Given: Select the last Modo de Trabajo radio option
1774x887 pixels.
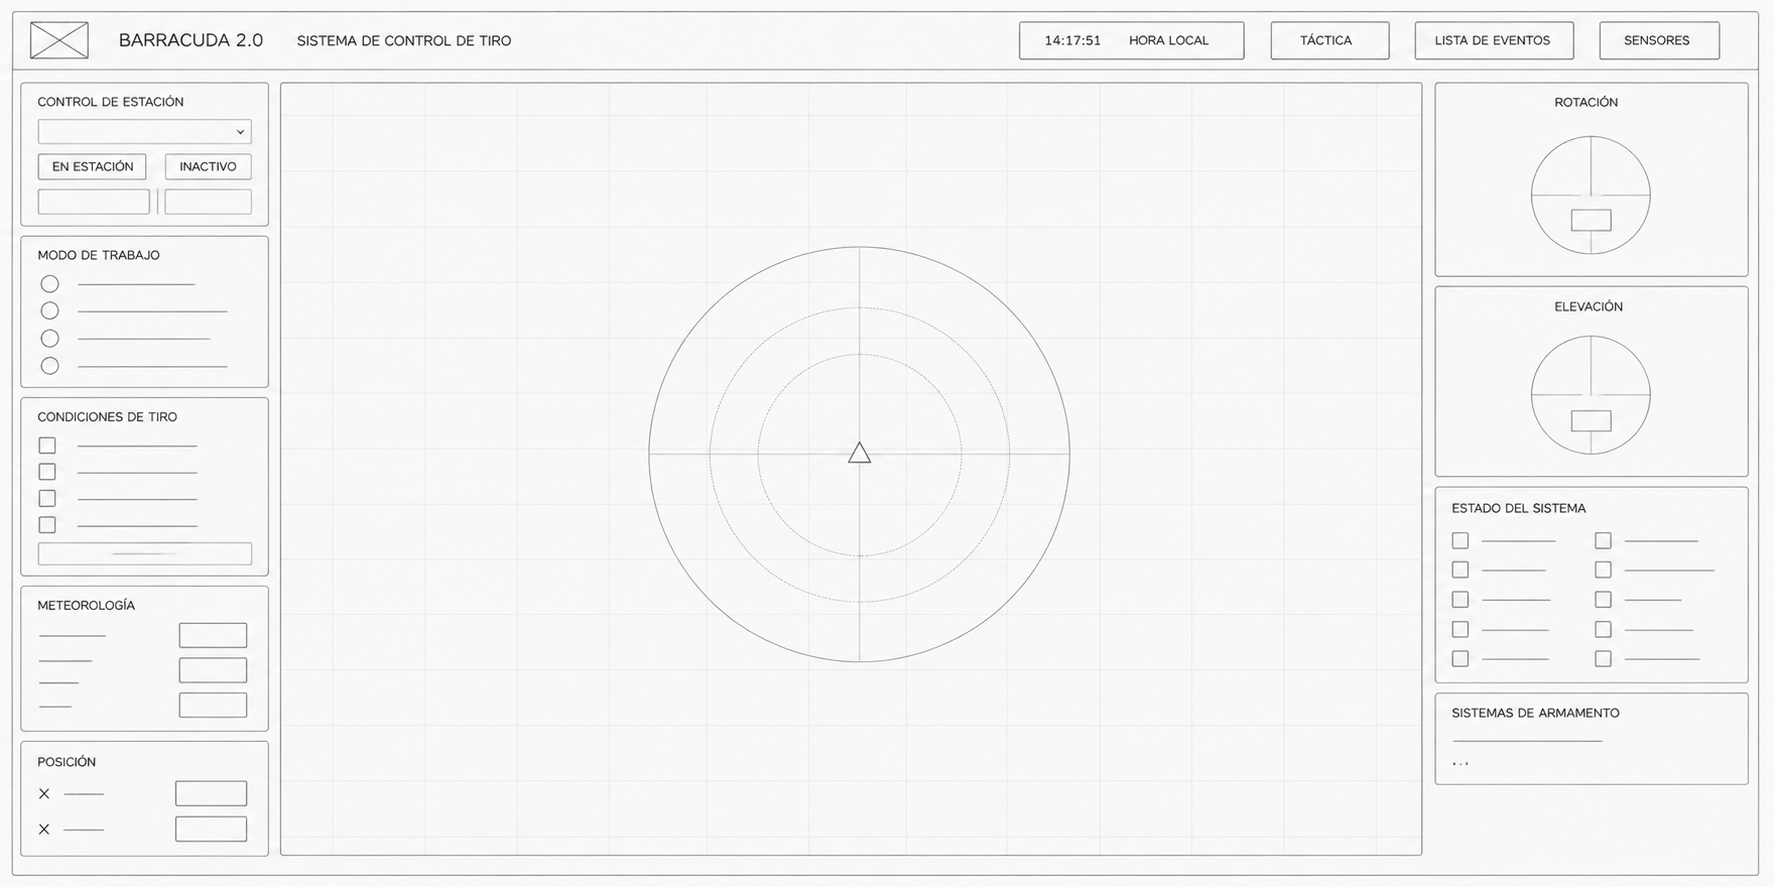Looking at the screenshot, I should [x=49, y=366].
